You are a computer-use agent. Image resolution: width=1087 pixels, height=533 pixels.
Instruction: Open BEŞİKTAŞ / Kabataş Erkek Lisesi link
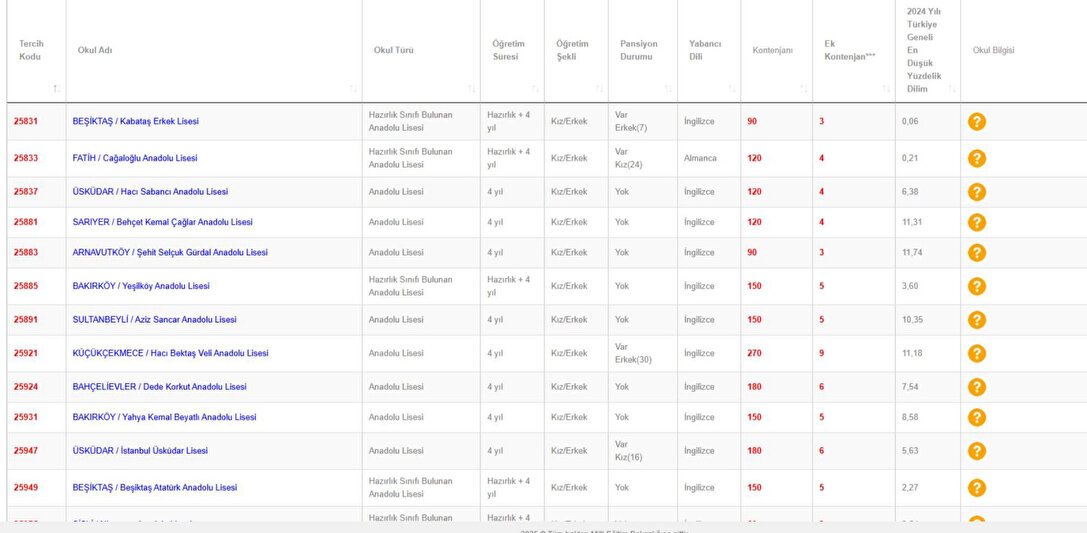pyautogui.click(x=135, y=121)
